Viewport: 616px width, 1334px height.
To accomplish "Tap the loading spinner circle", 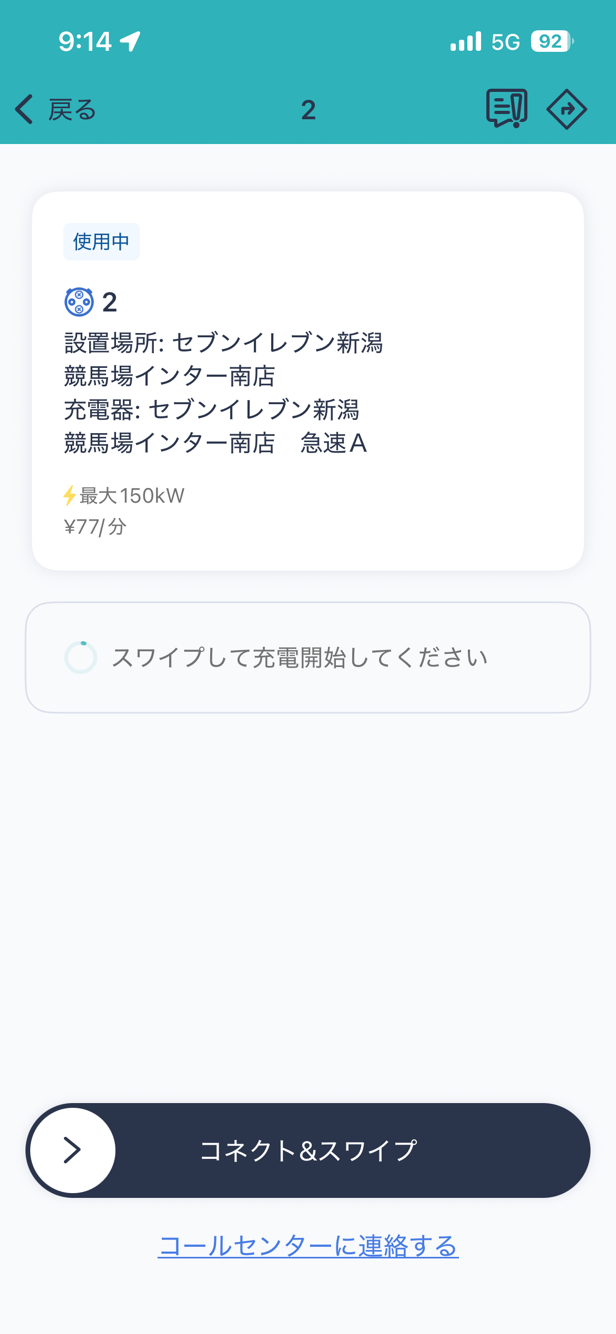I will click(81, 657).
